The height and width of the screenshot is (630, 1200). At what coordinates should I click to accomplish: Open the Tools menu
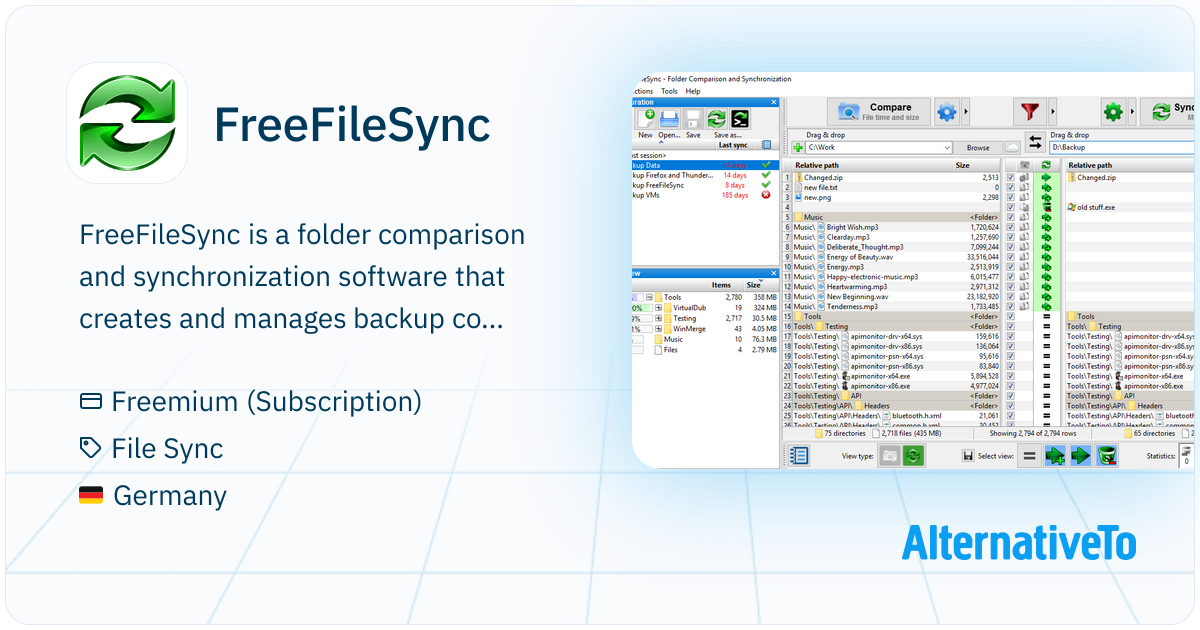pyautogui.click(x=669, y=91)
